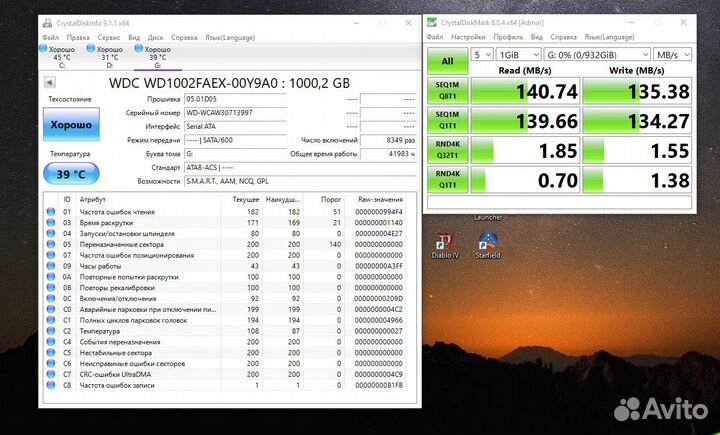This screenshot has height=435, width=720.
Task: Click status dot for Нестабильные сектора row
Action: (x=51, y=353)
